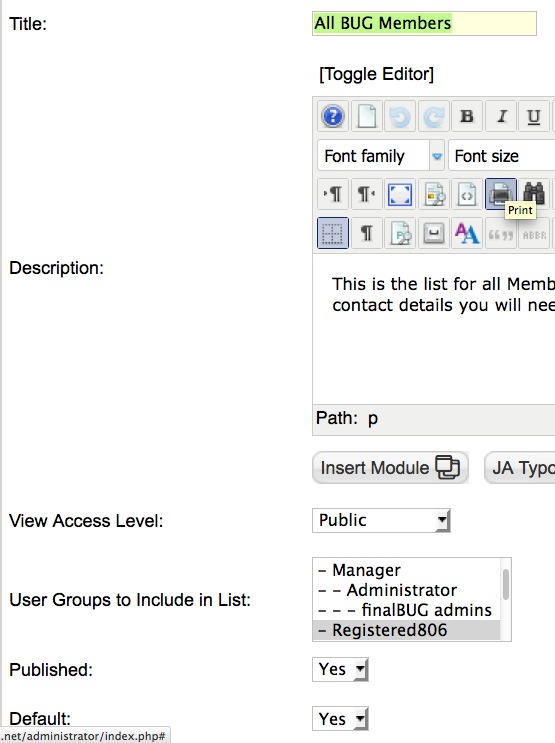Toggle show paragraph characters icon
555x743 pixels.
pos(366,233)
